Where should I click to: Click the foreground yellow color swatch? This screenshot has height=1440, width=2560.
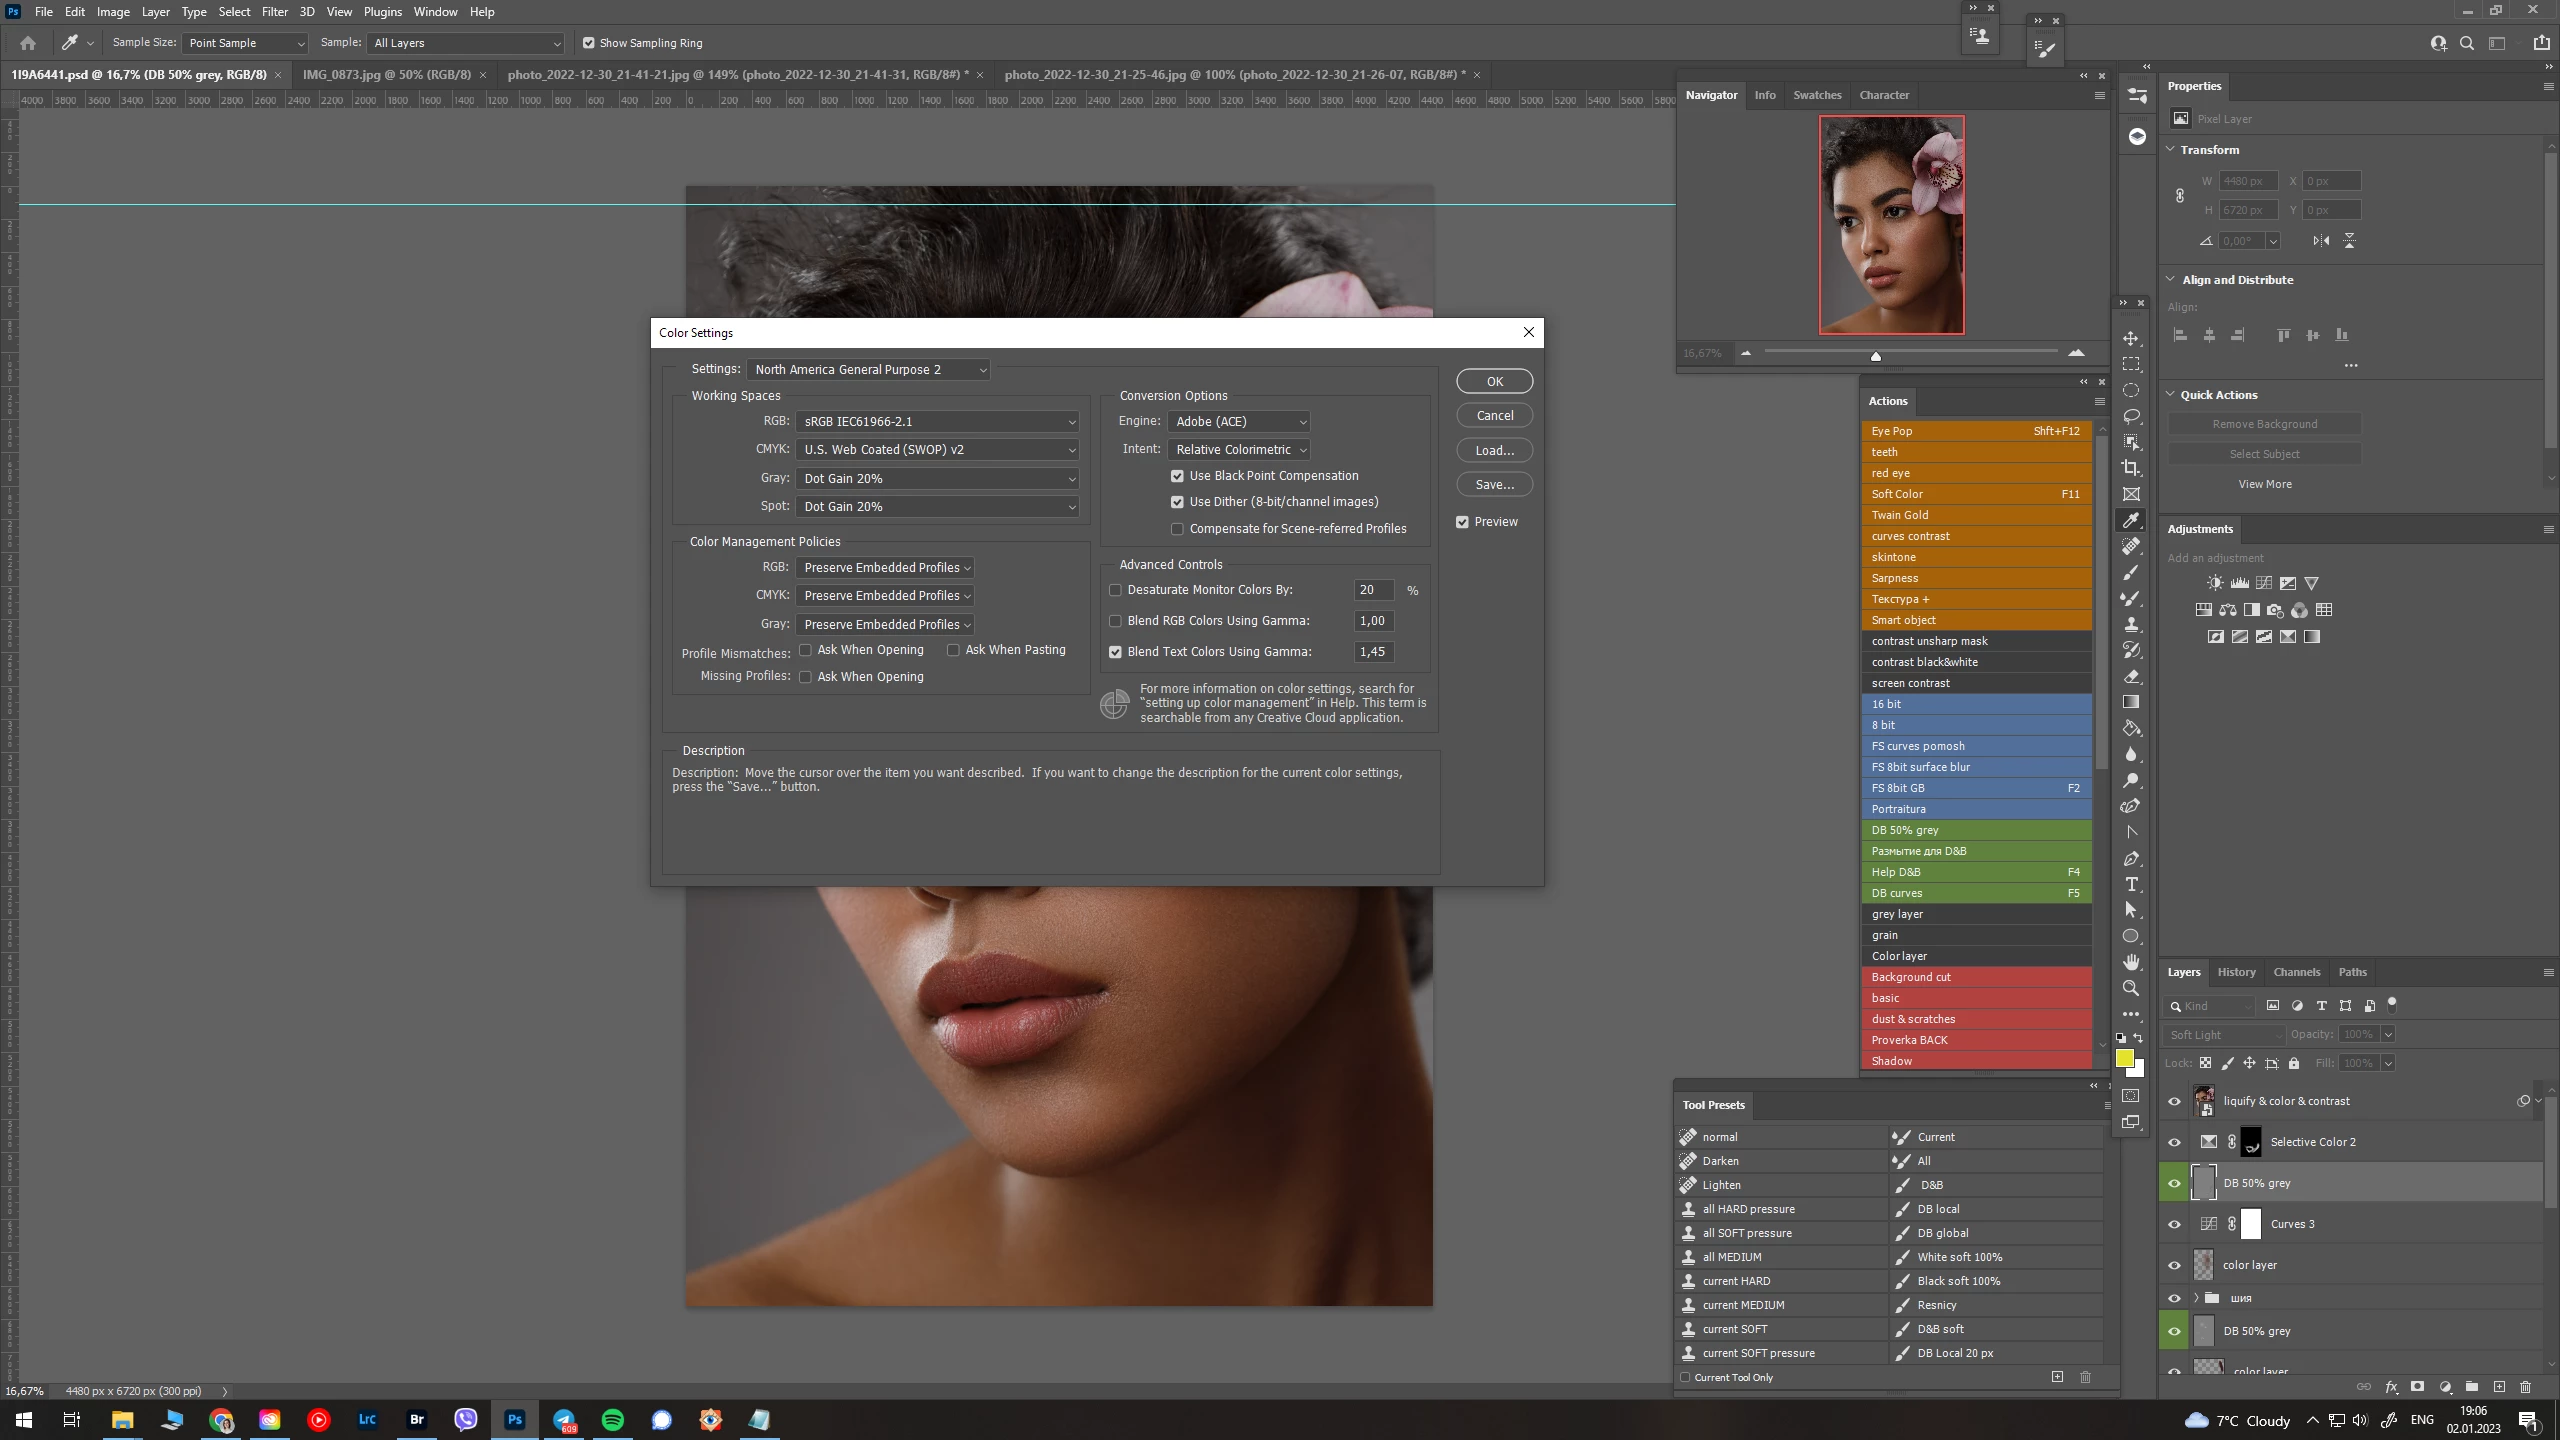click(2125, 1058)
